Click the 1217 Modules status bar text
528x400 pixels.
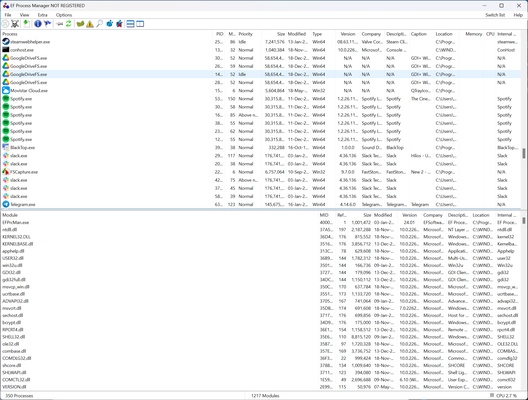(265, 396)
